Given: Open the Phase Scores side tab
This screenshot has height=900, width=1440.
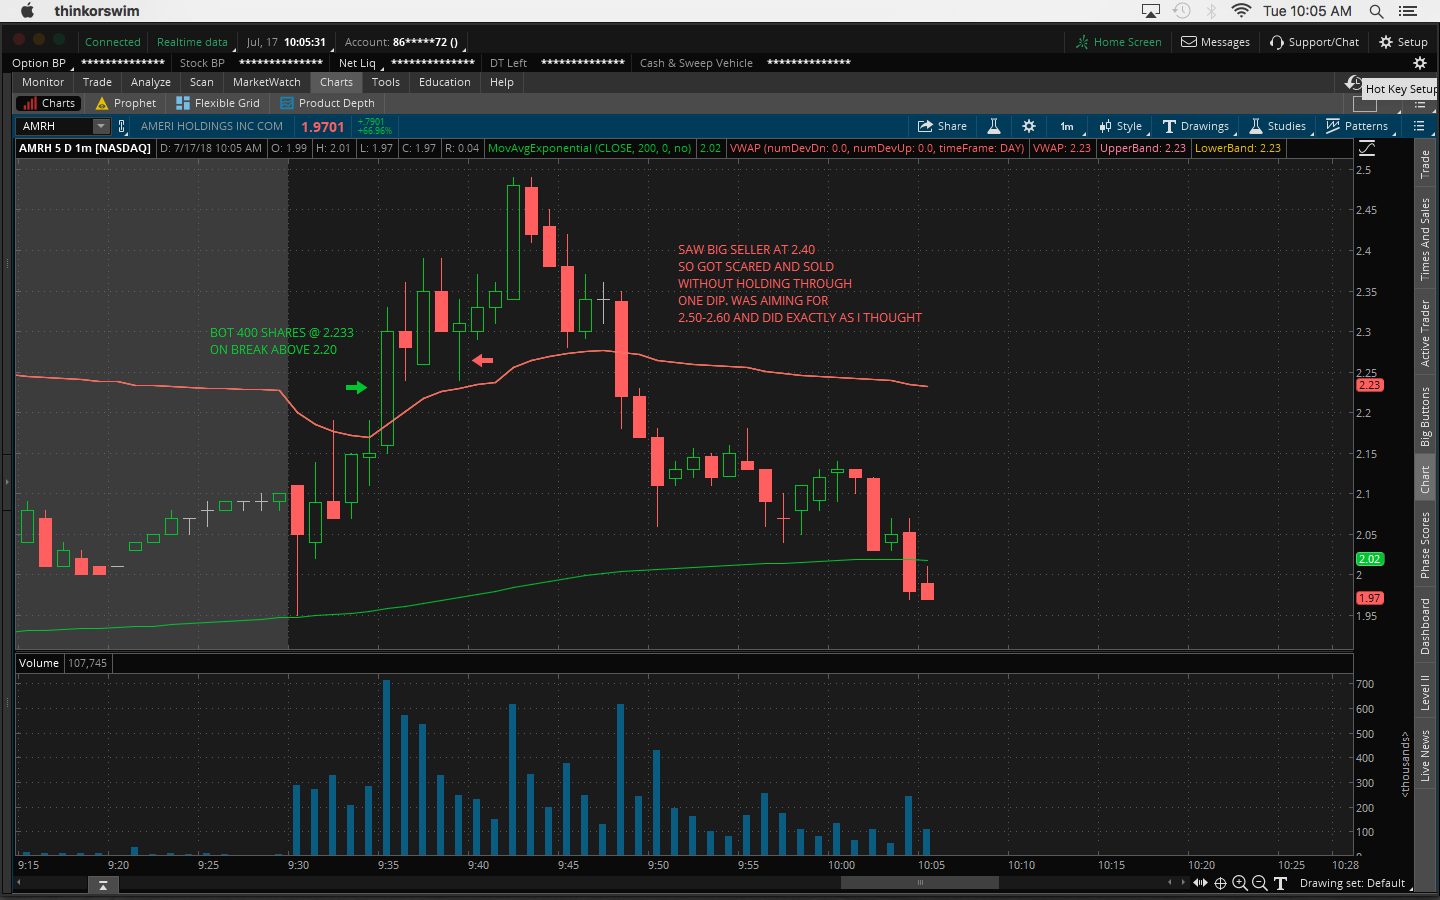Looking at the screenshot, I should [1426, 545].
